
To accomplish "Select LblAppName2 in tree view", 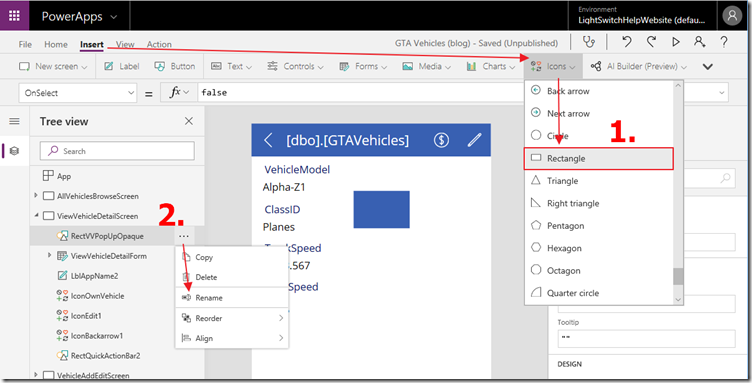I will [x=88, y=276].
